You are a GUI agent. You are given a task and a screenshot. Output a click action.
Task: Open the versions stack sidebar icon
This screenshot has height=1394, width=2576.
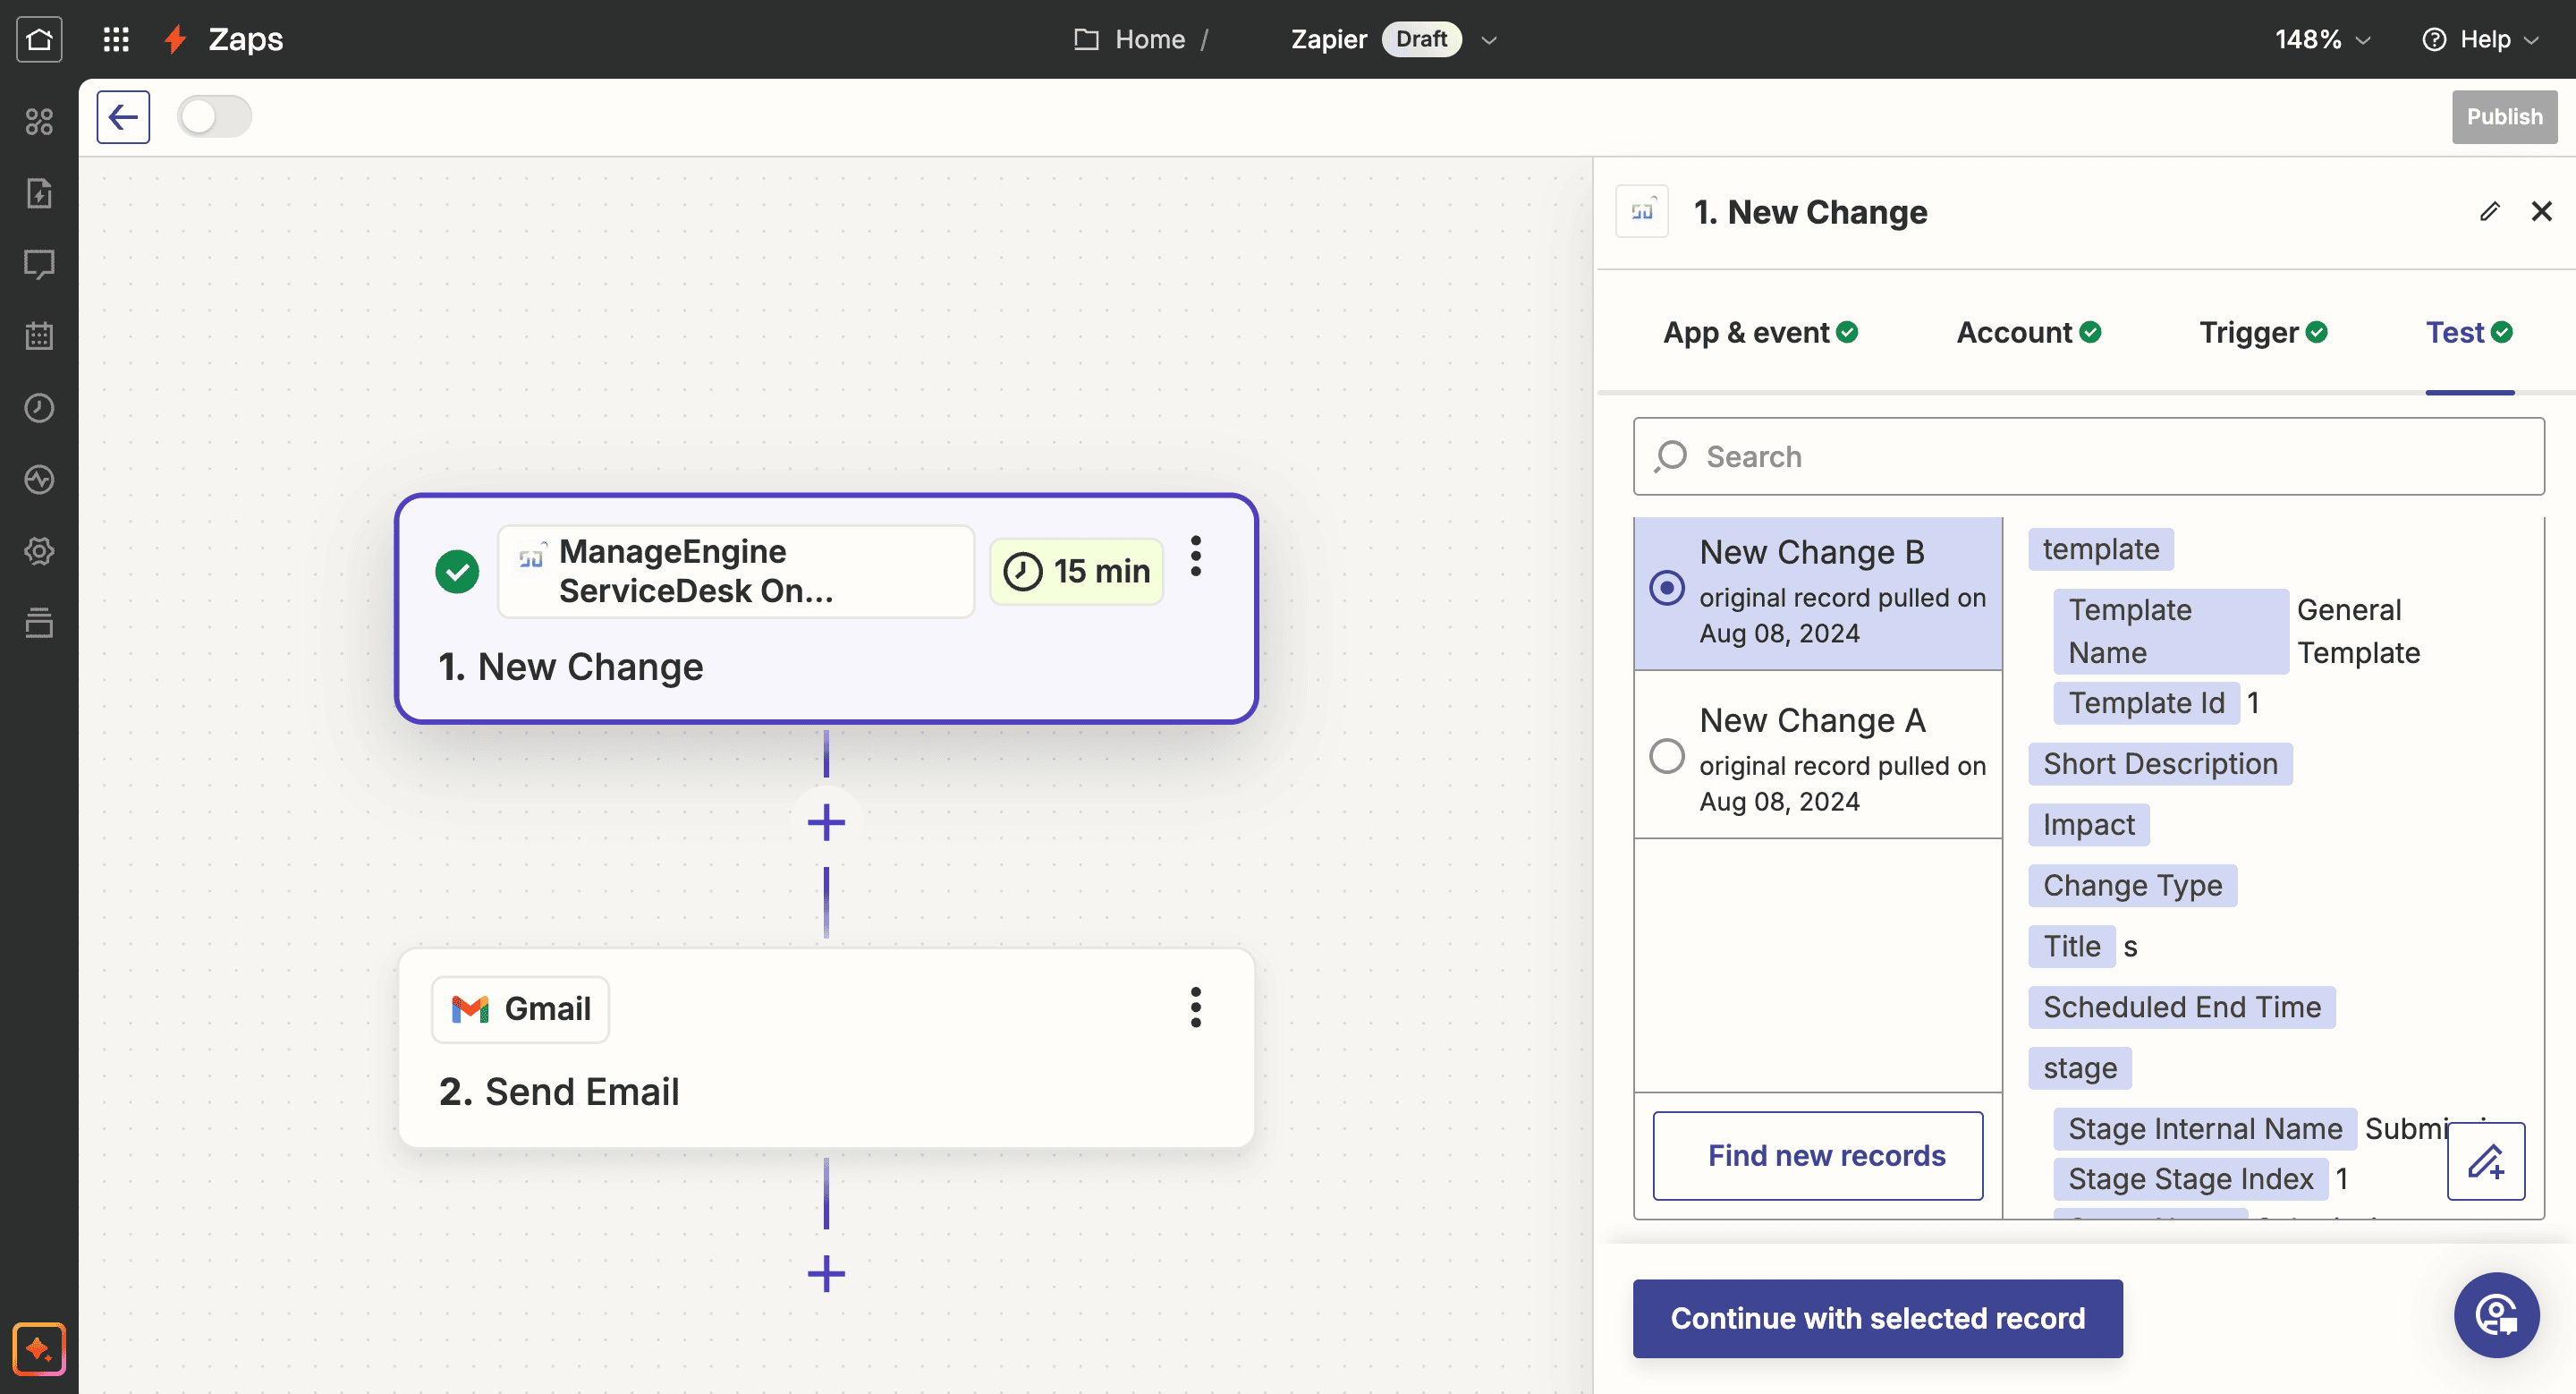39,623
